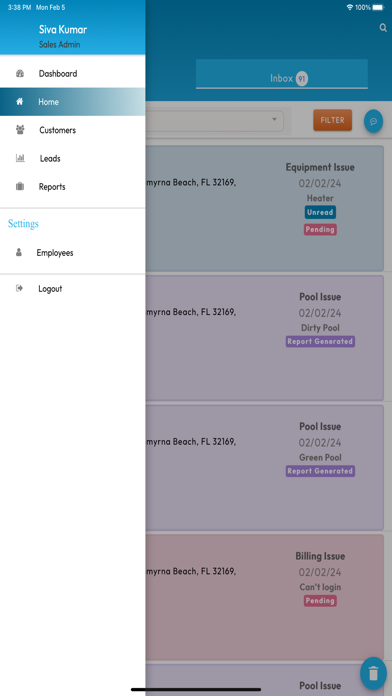Click the Dashboard gauge icon

pyautogui.click(x=20, y=74)
